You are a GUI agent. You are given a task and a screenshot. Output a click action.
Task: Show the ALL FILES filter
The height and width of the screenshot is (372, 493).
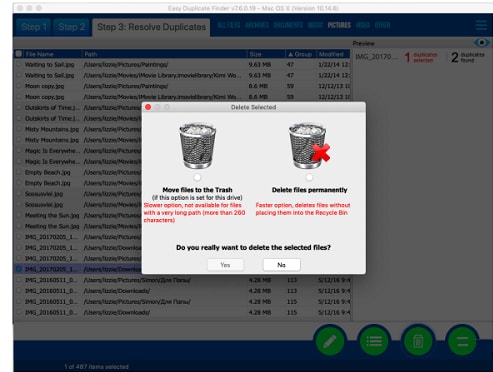click(x=229, y=25)
